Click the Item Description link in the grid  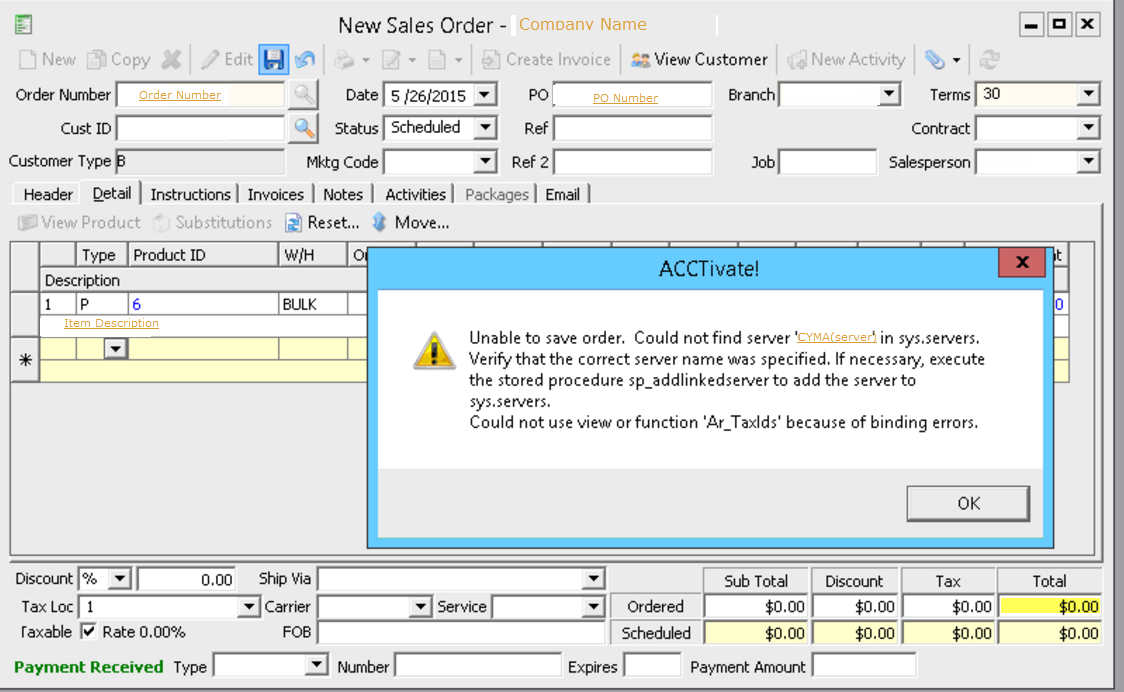point(111,323)
